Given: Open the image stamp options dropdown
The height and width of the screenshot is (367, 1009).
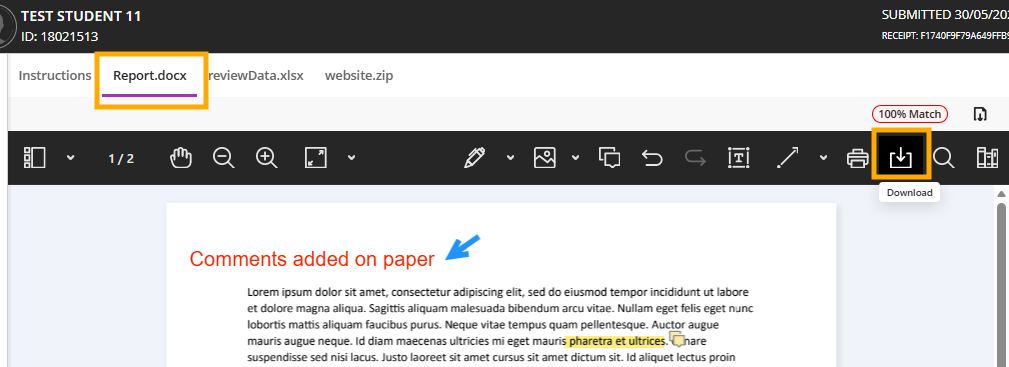Looking at the screenshot, I should (576, 158).
